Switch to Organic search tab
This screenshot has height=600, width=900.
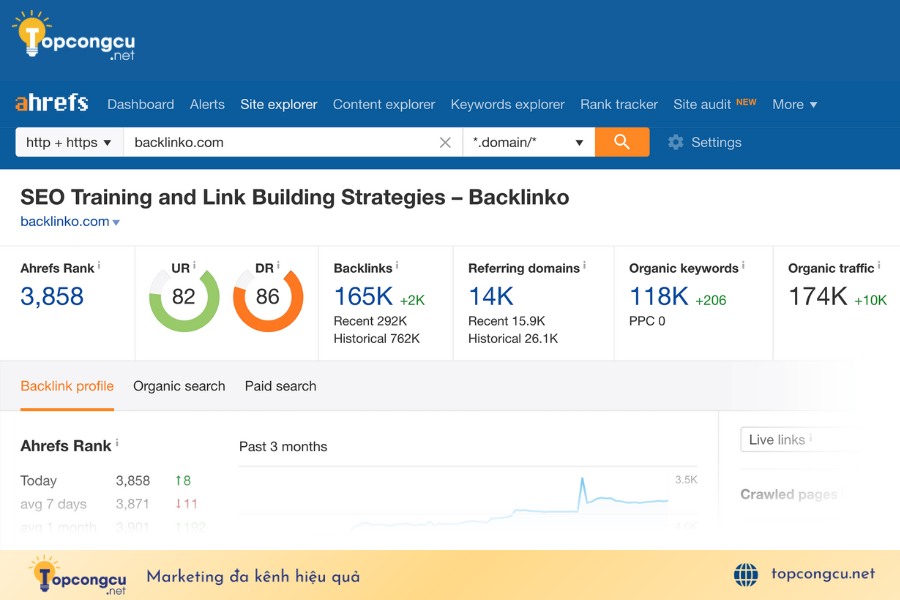pos(179,386)
